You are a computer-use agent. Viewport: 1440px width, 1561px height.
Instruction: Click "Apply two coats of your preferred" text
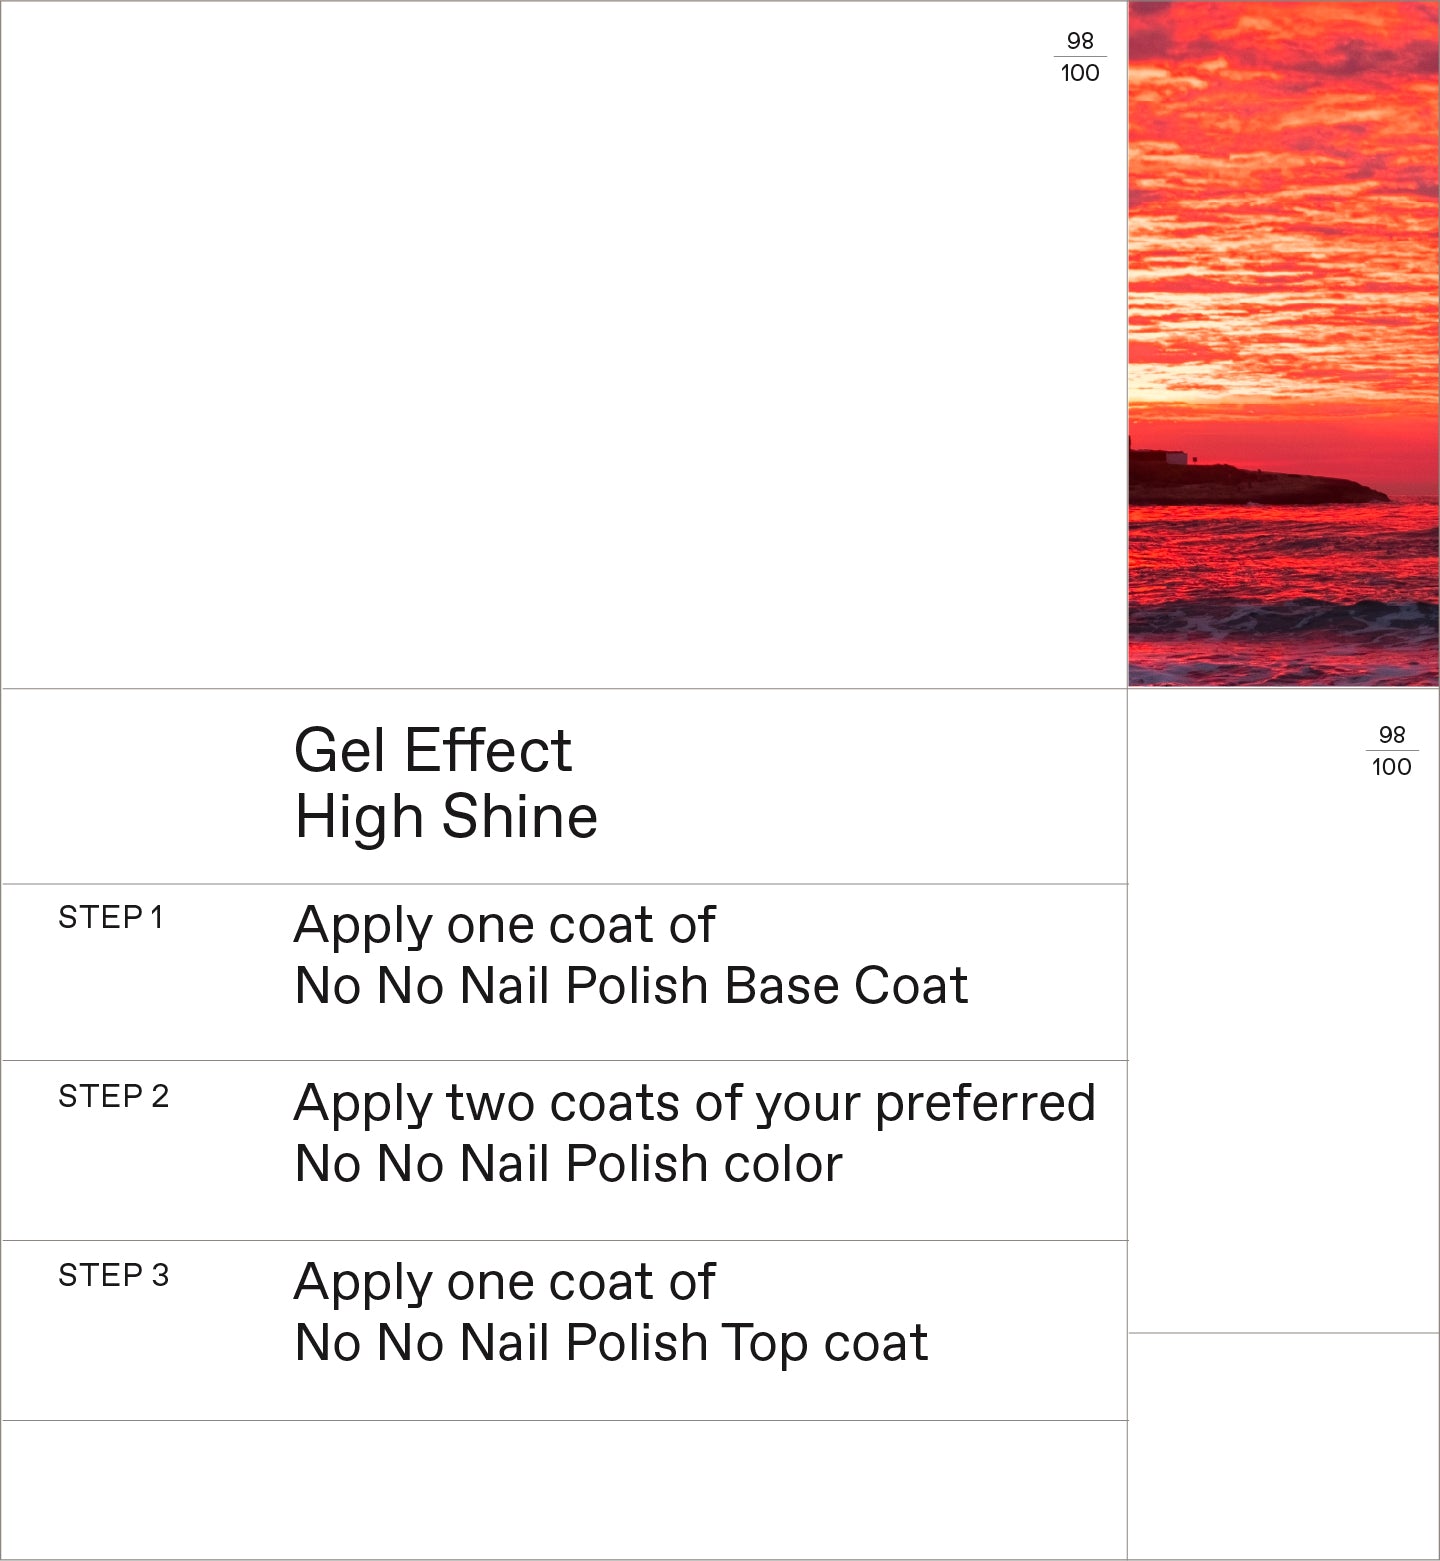pyautogui.click(x=694, y=1103)
